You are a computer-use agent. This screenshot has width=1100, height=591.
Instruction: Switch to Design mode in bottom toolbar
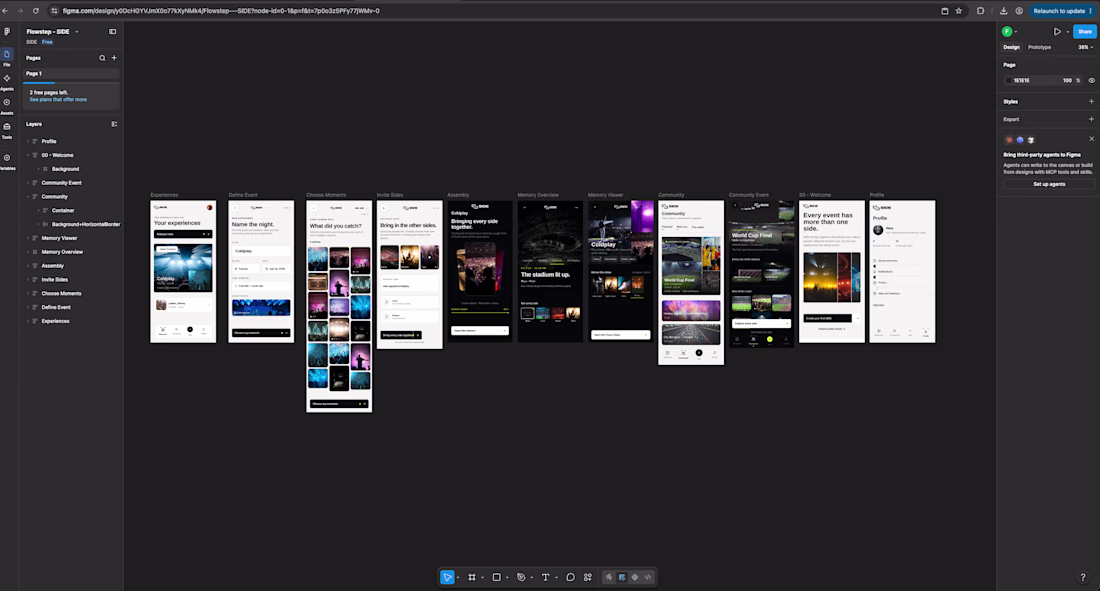[x=622, y=577]
